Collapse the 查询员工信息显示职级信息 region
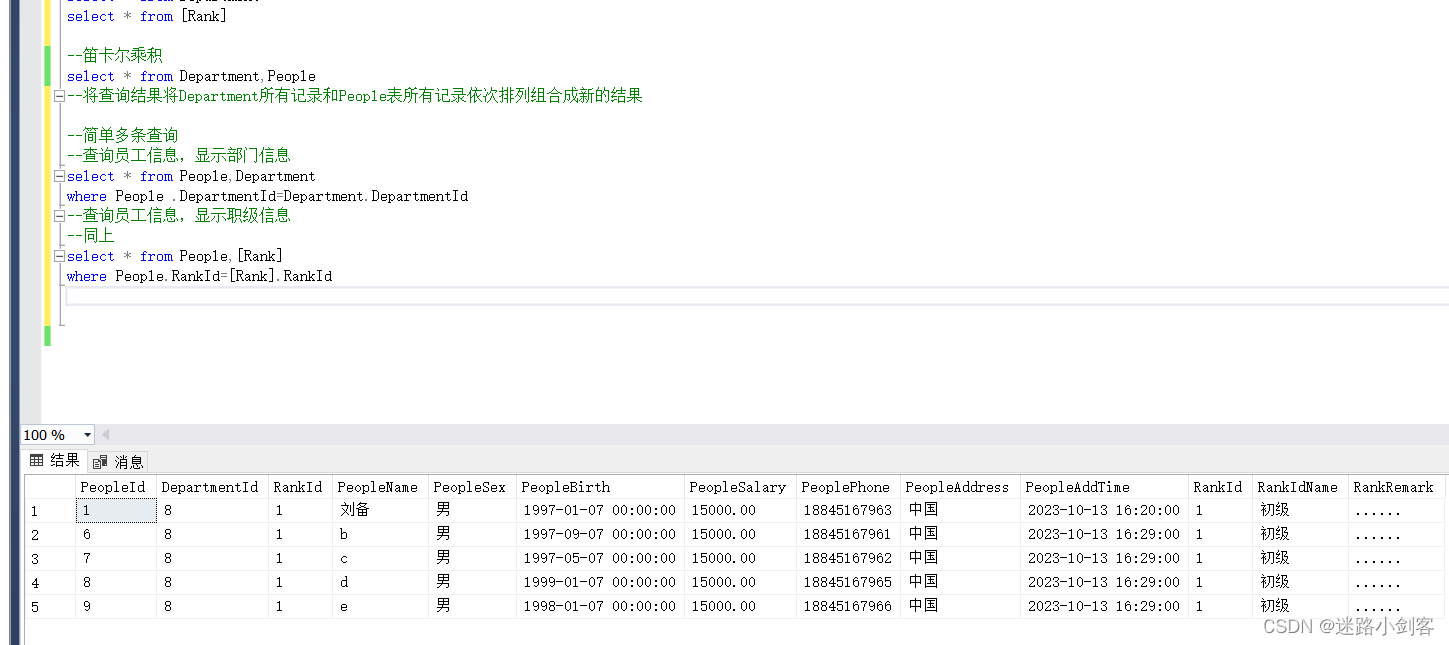Screen dimensions: 1449x645 click(x=58, y=215)
